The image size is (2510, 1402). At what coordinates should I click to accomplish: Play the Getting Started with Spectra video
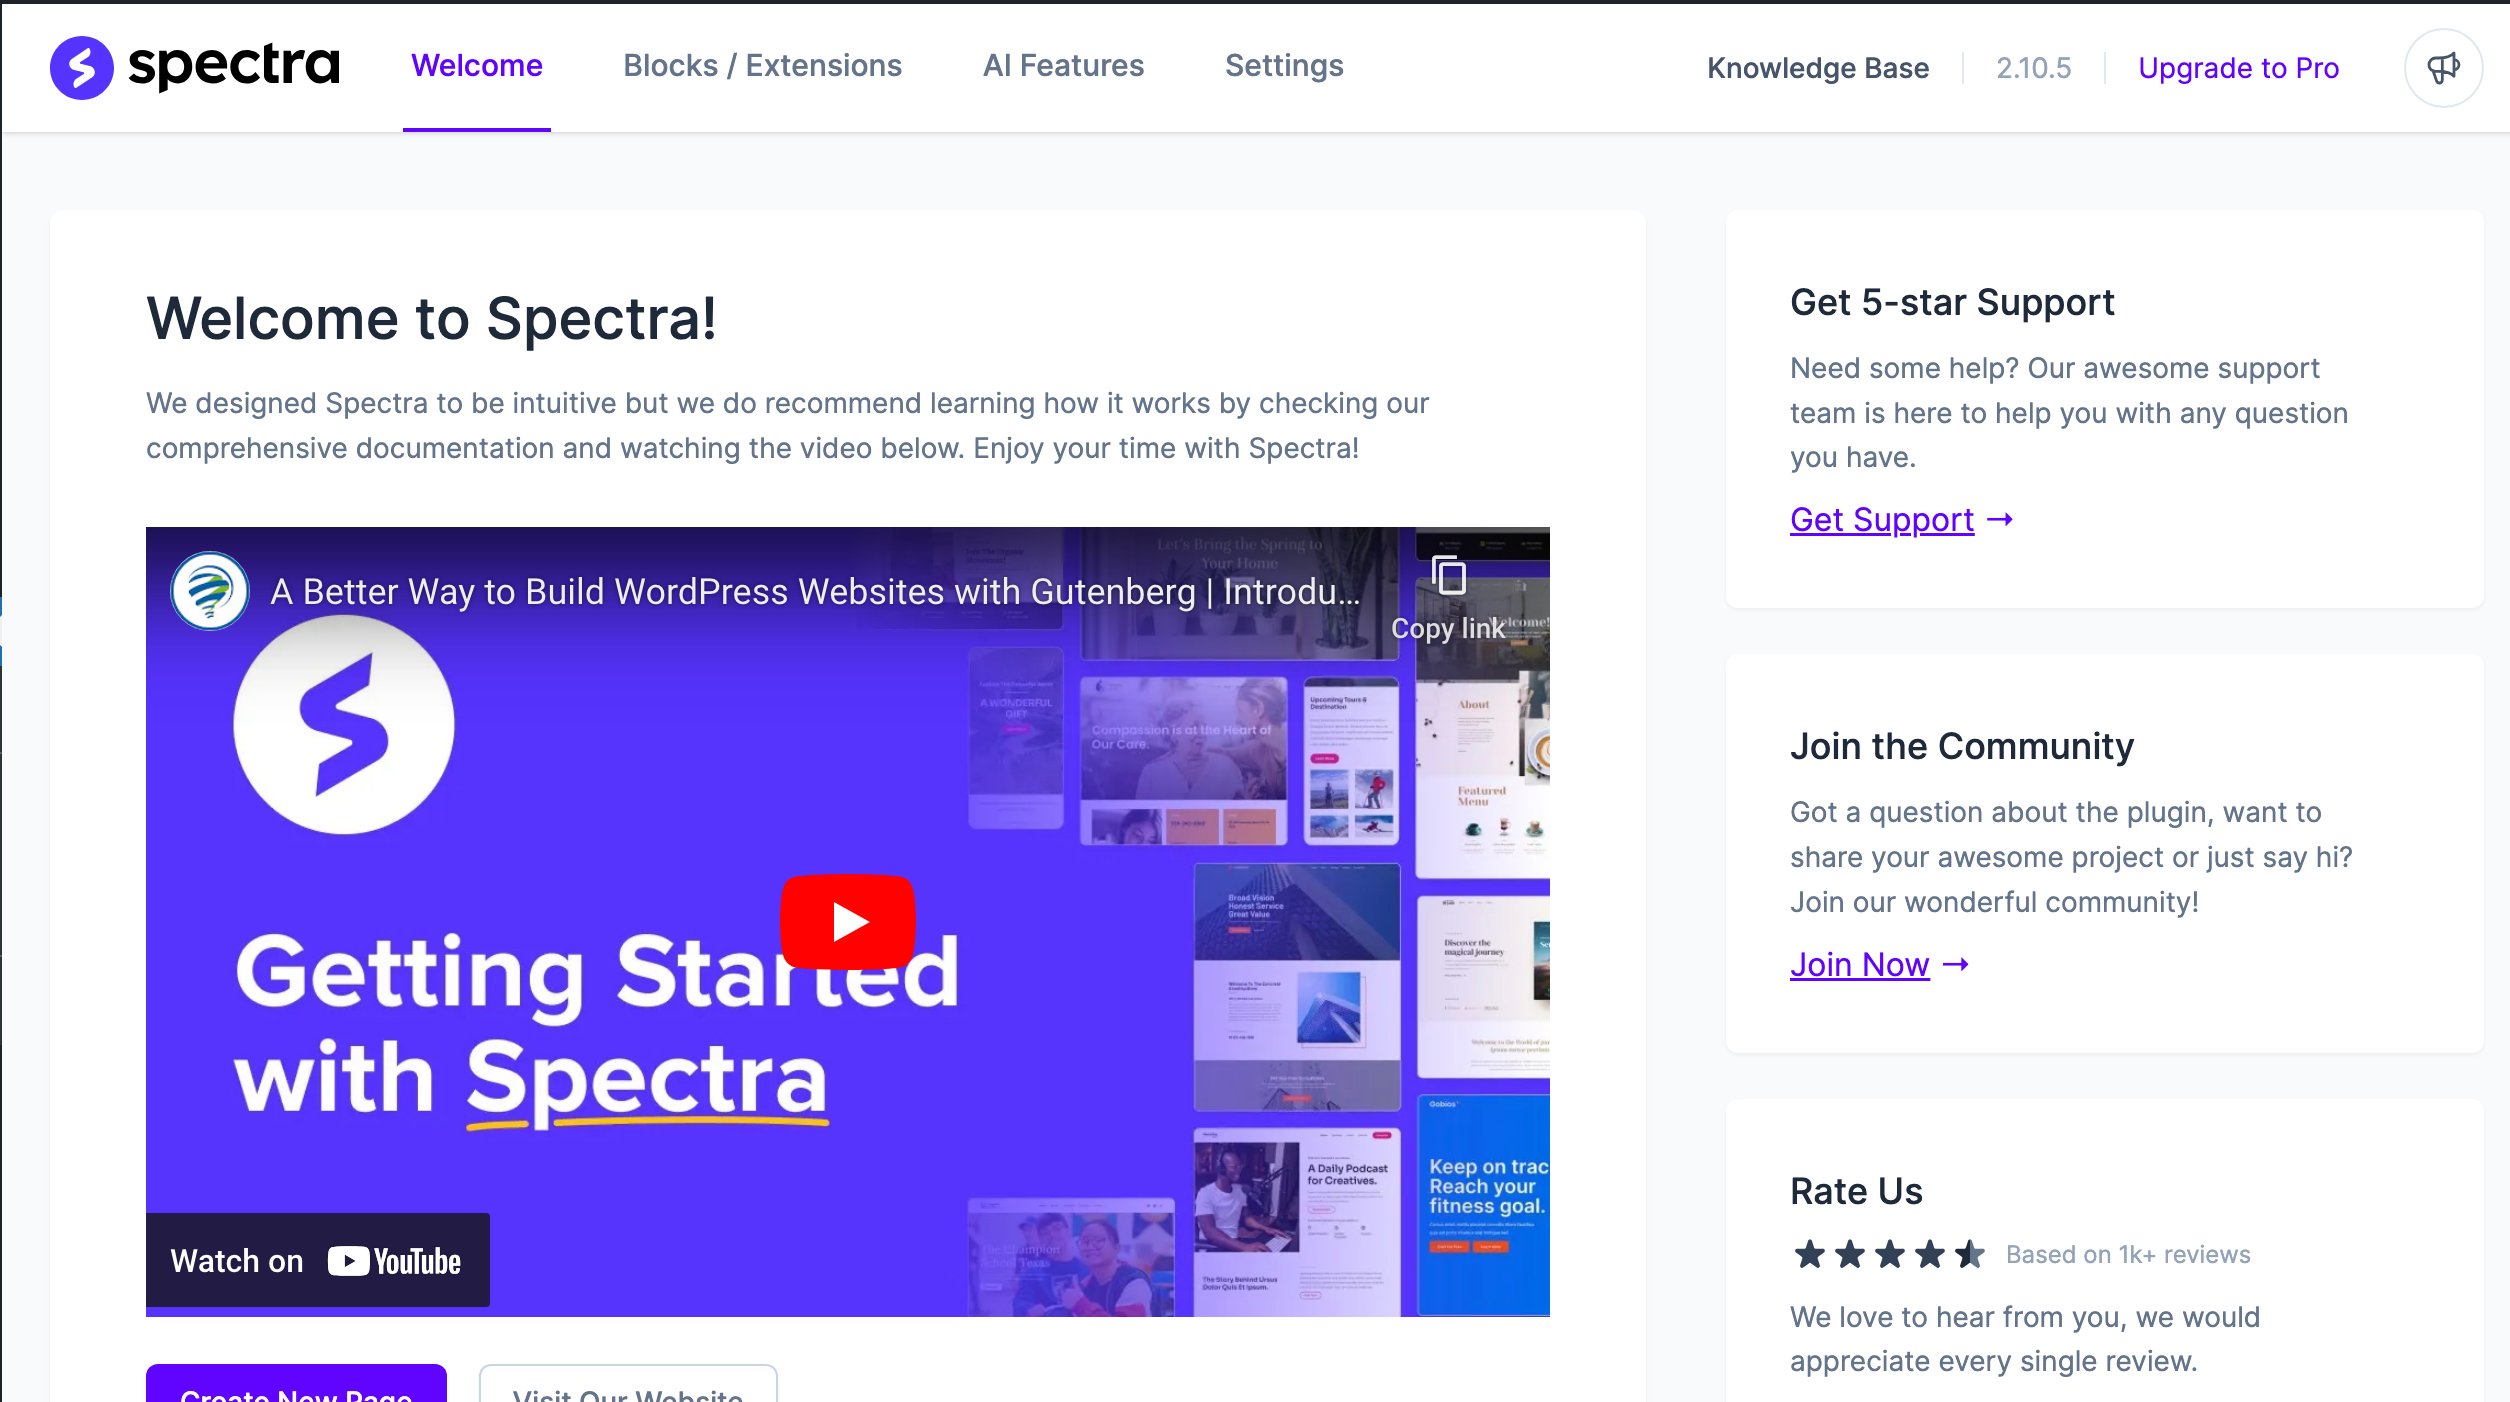point(847,920)
